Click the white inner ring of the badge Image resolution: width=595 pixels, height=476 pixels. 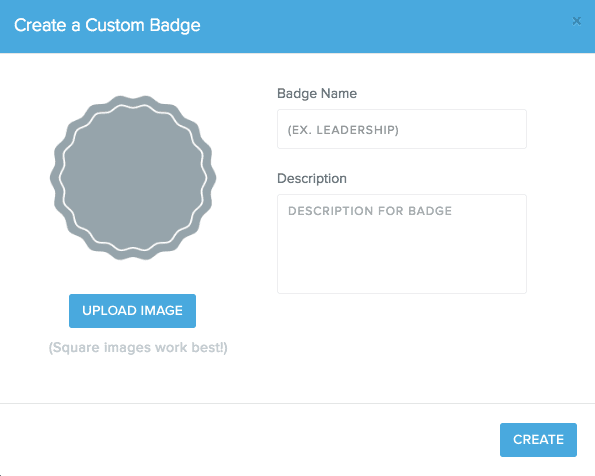(133, 105)
